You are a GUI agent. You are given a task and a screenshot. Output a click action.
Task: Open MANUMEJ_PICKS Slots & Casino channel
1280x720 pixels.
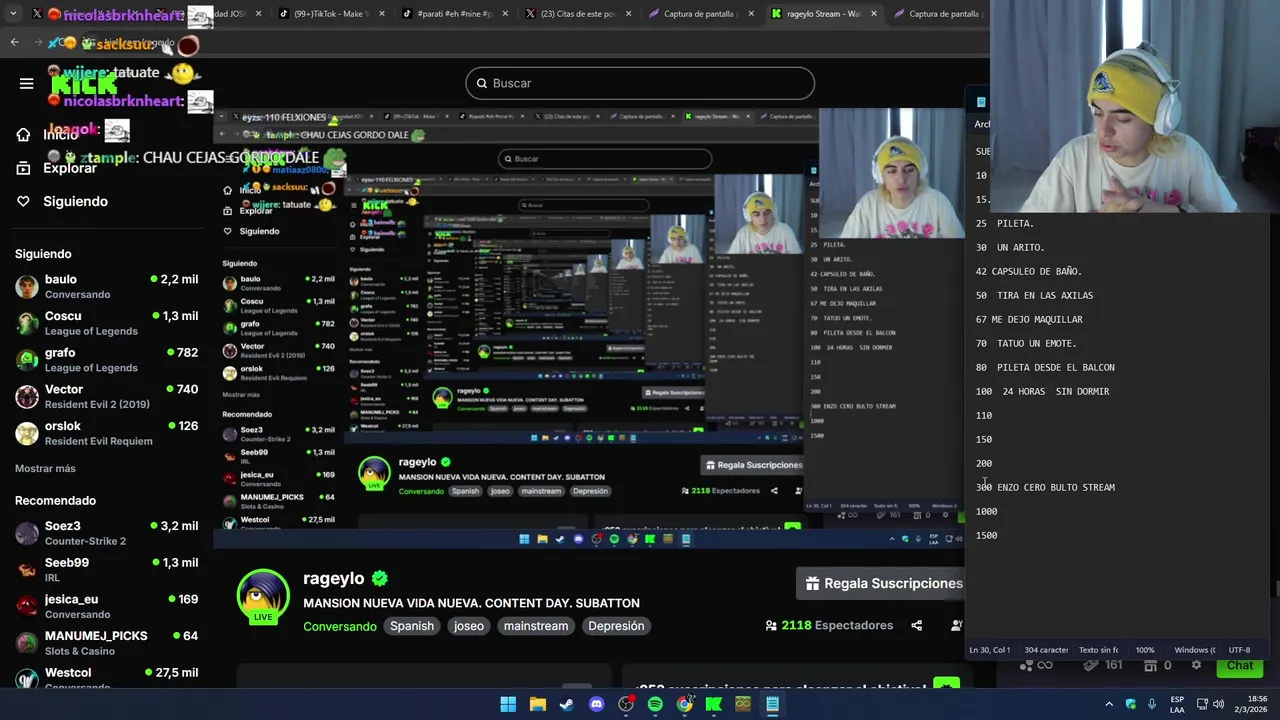106,643
